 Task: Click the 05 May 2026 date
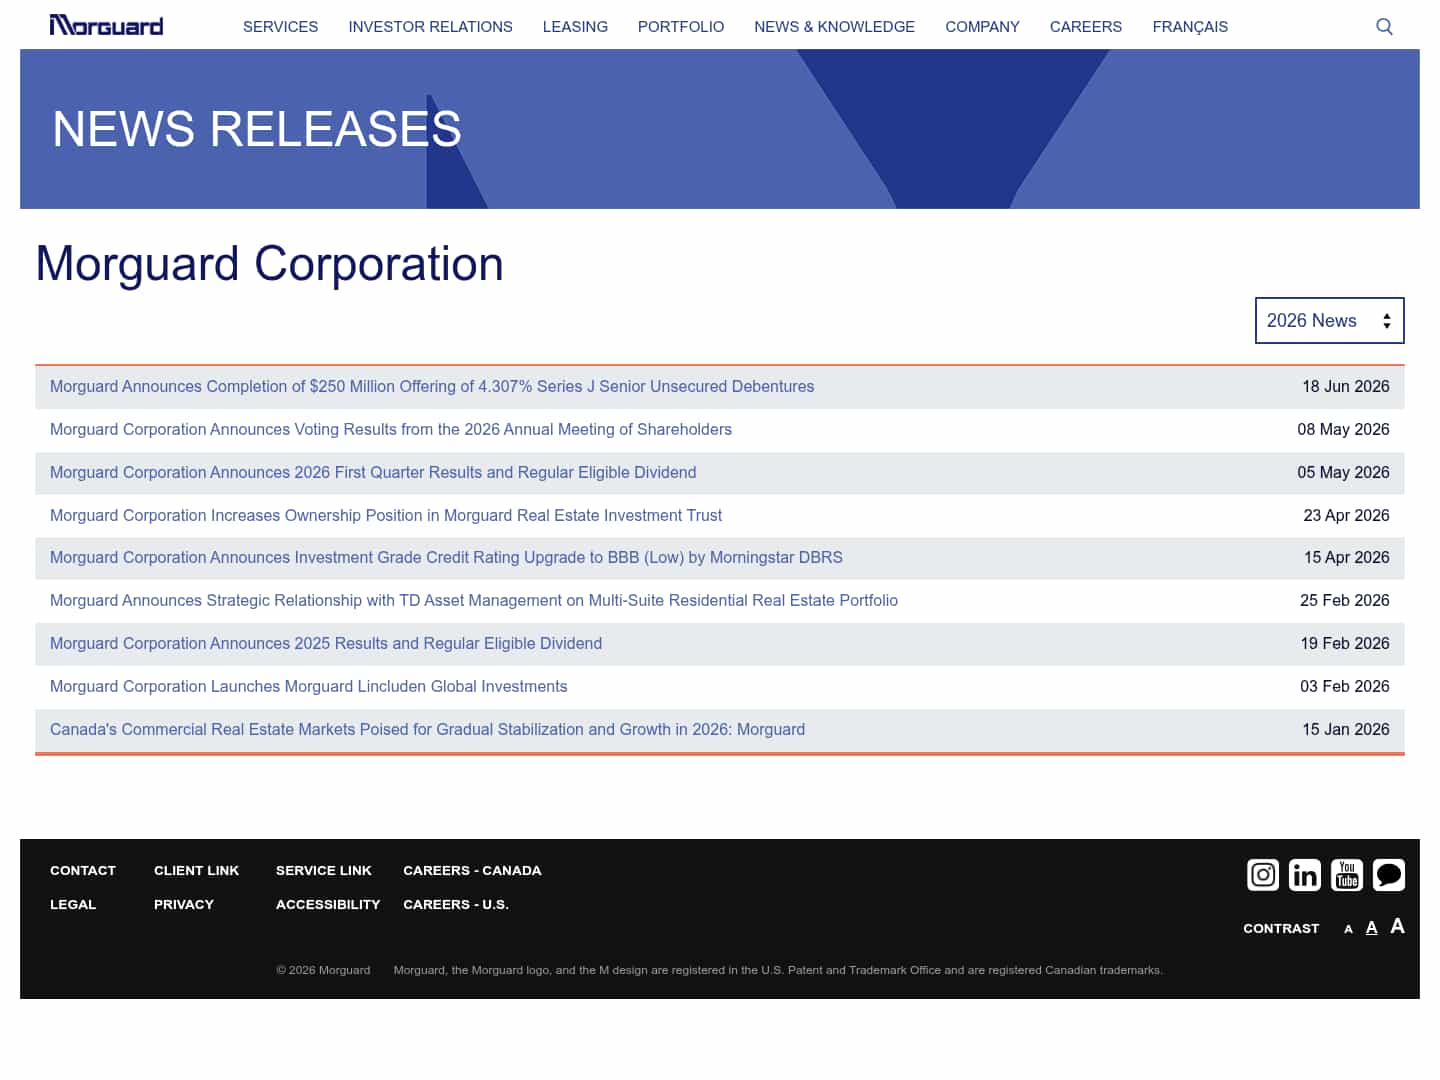[1343, 472]
